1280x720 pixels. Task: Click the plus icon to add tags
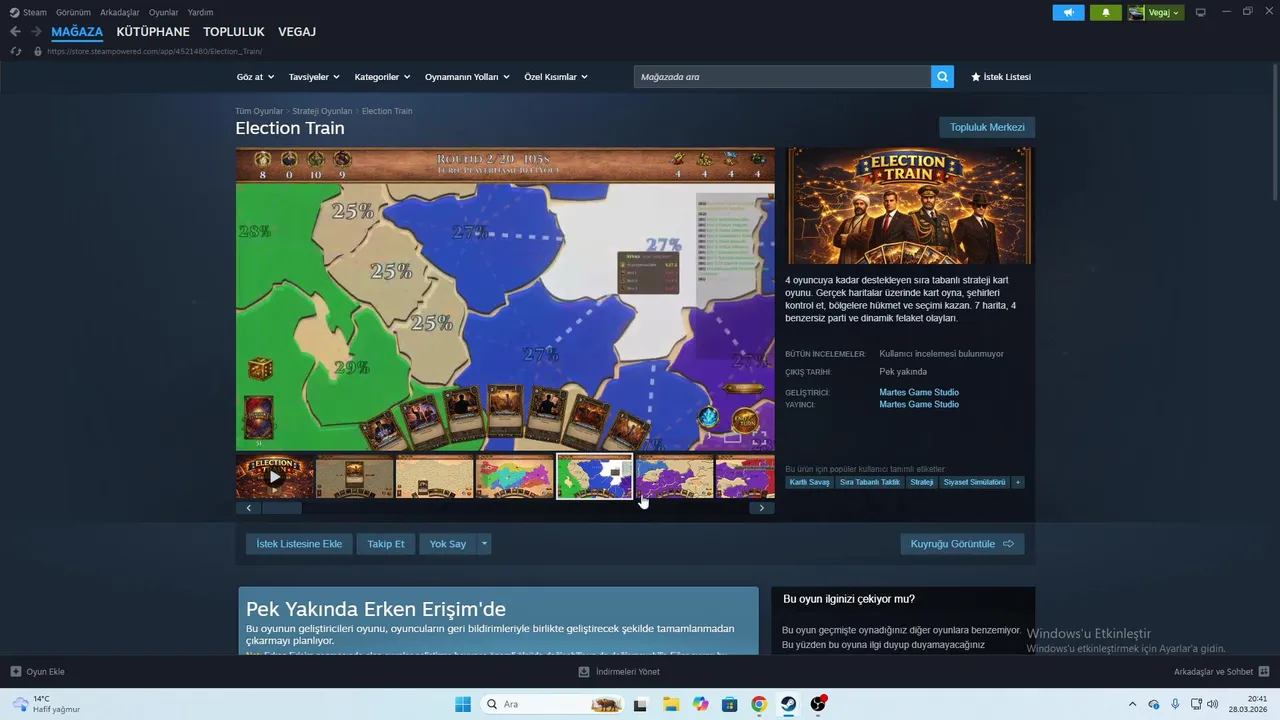click(x=1018, y=482)
